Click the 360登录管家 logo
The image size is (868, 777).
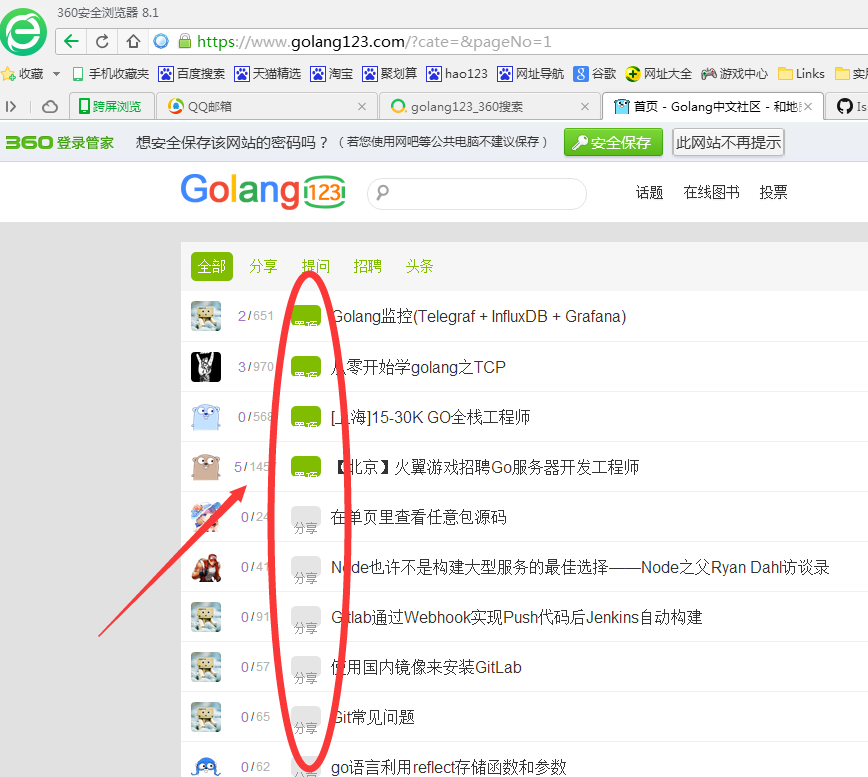coord(59,142)
